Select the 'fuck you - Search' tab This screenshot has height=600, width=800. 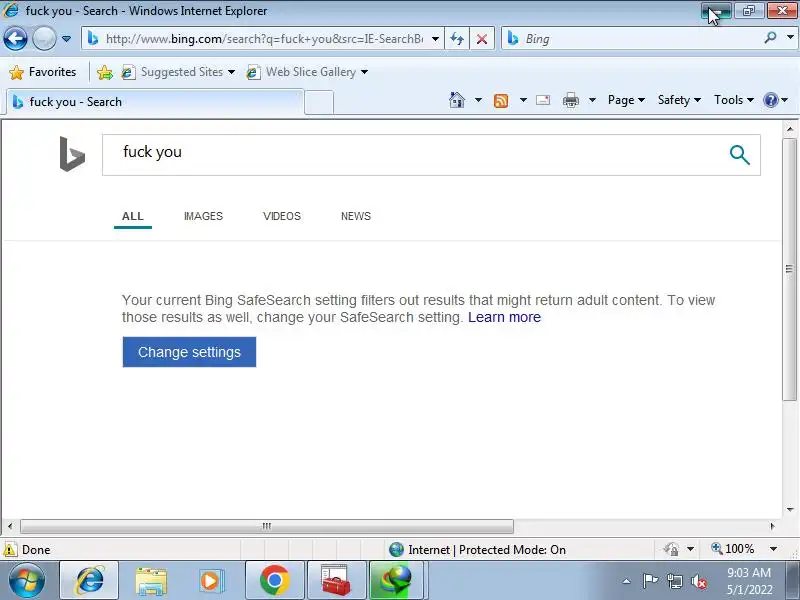coord(155,102)
